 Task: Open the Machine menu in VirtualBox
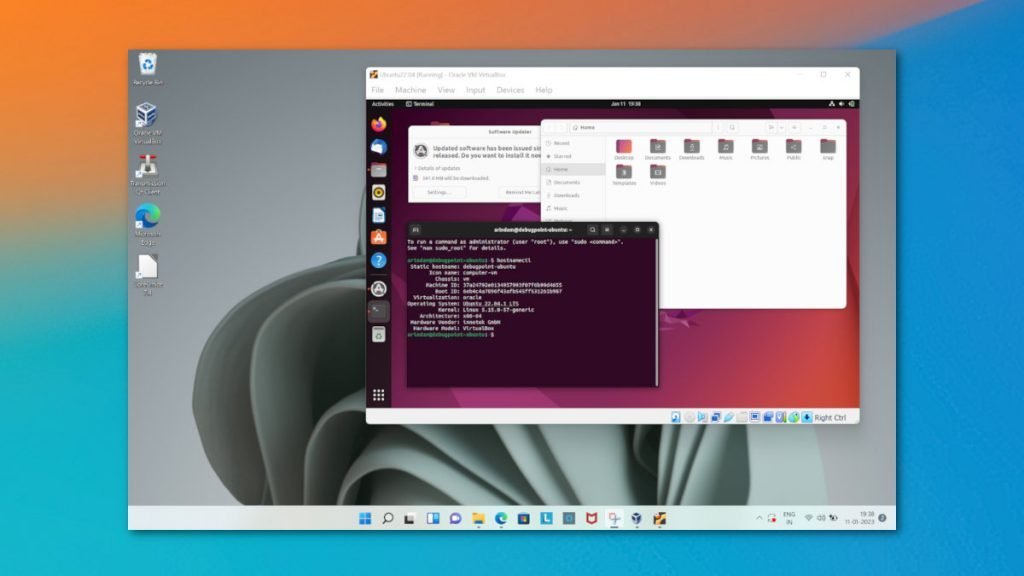(x=409, y=89)
